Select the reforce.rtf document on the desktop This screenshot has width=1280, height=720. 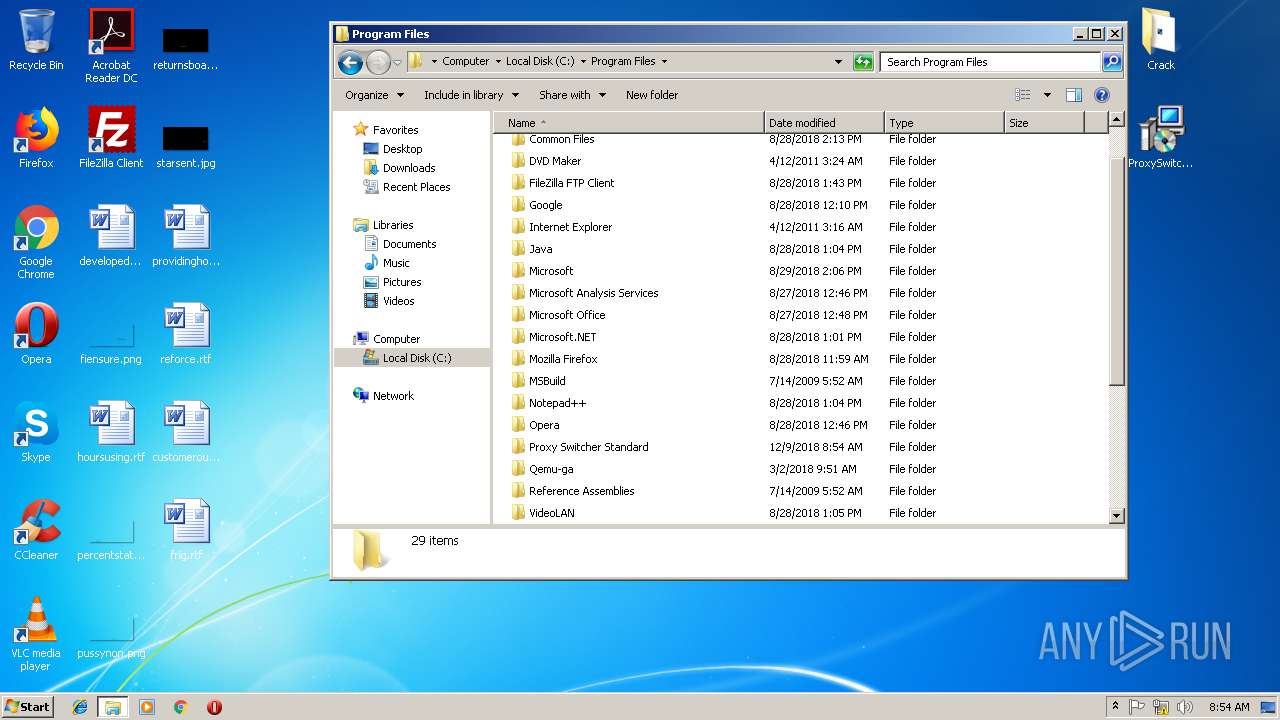click(x=186, y=334)
